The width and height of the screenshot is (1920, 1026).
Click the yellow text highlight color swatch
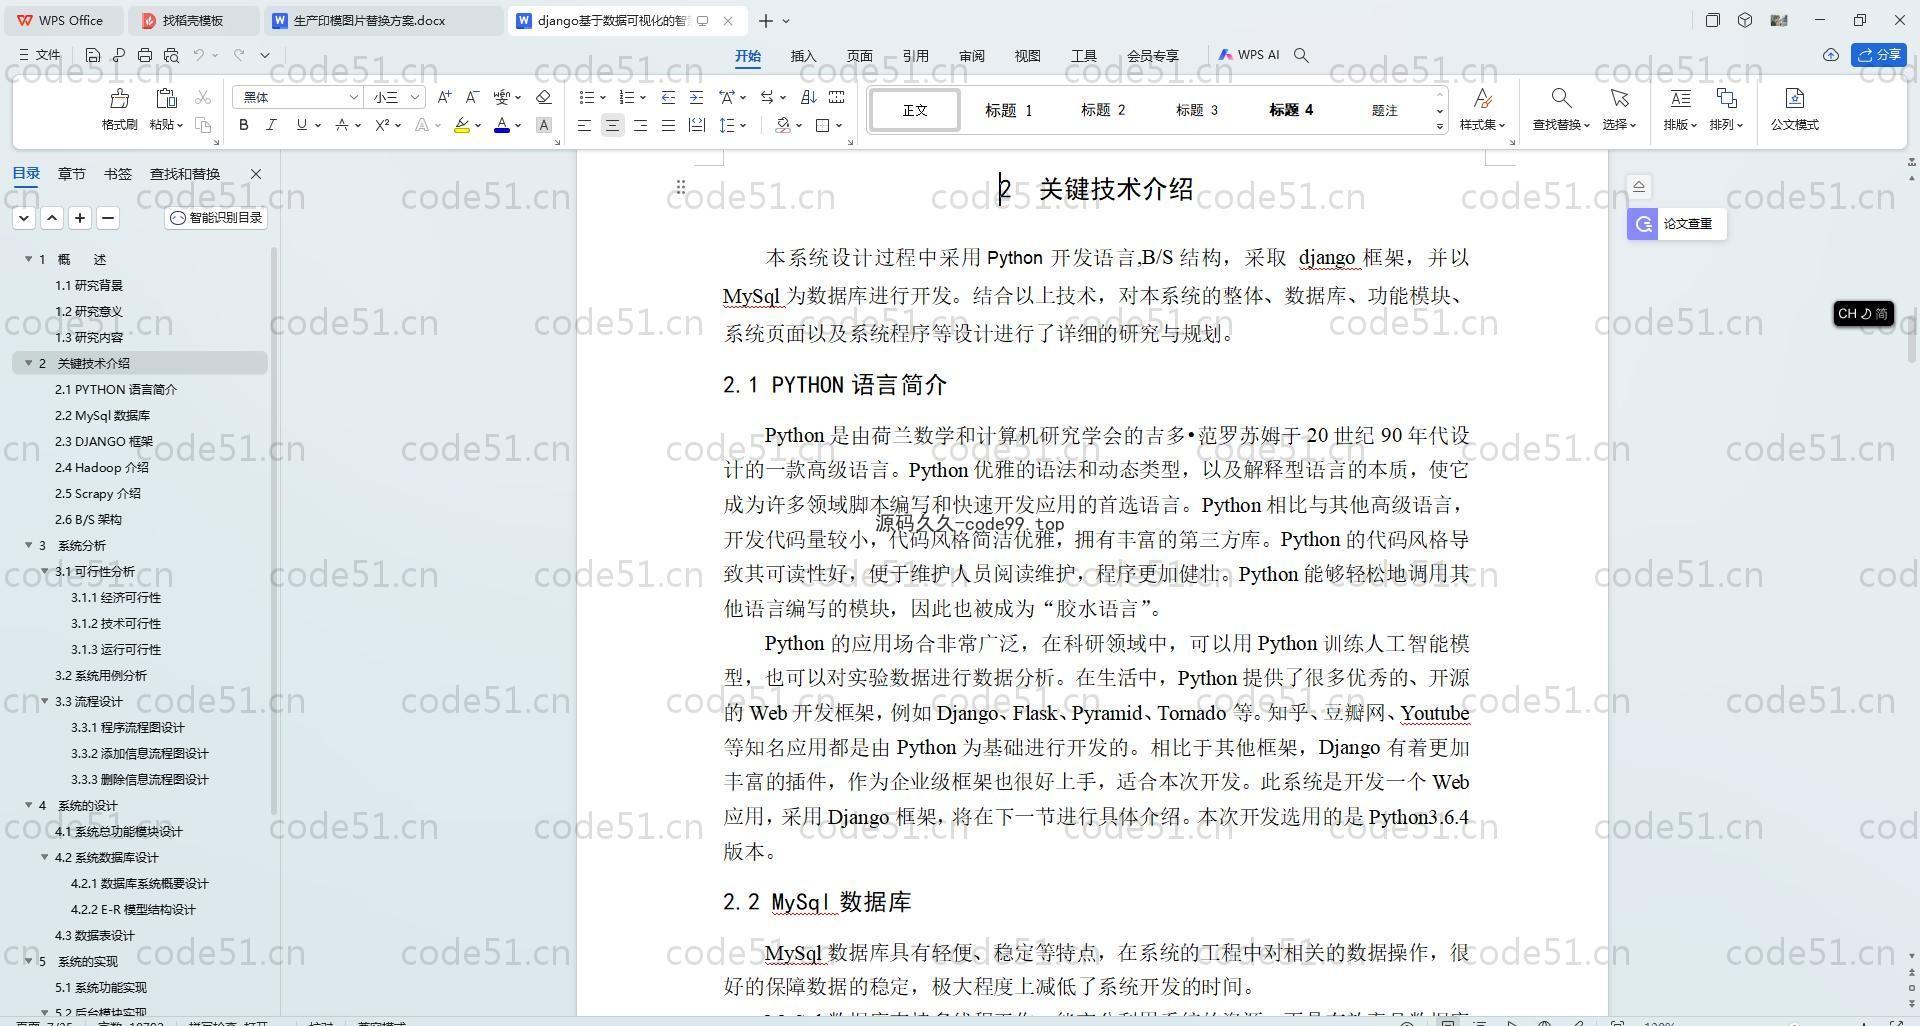[461, 125]
